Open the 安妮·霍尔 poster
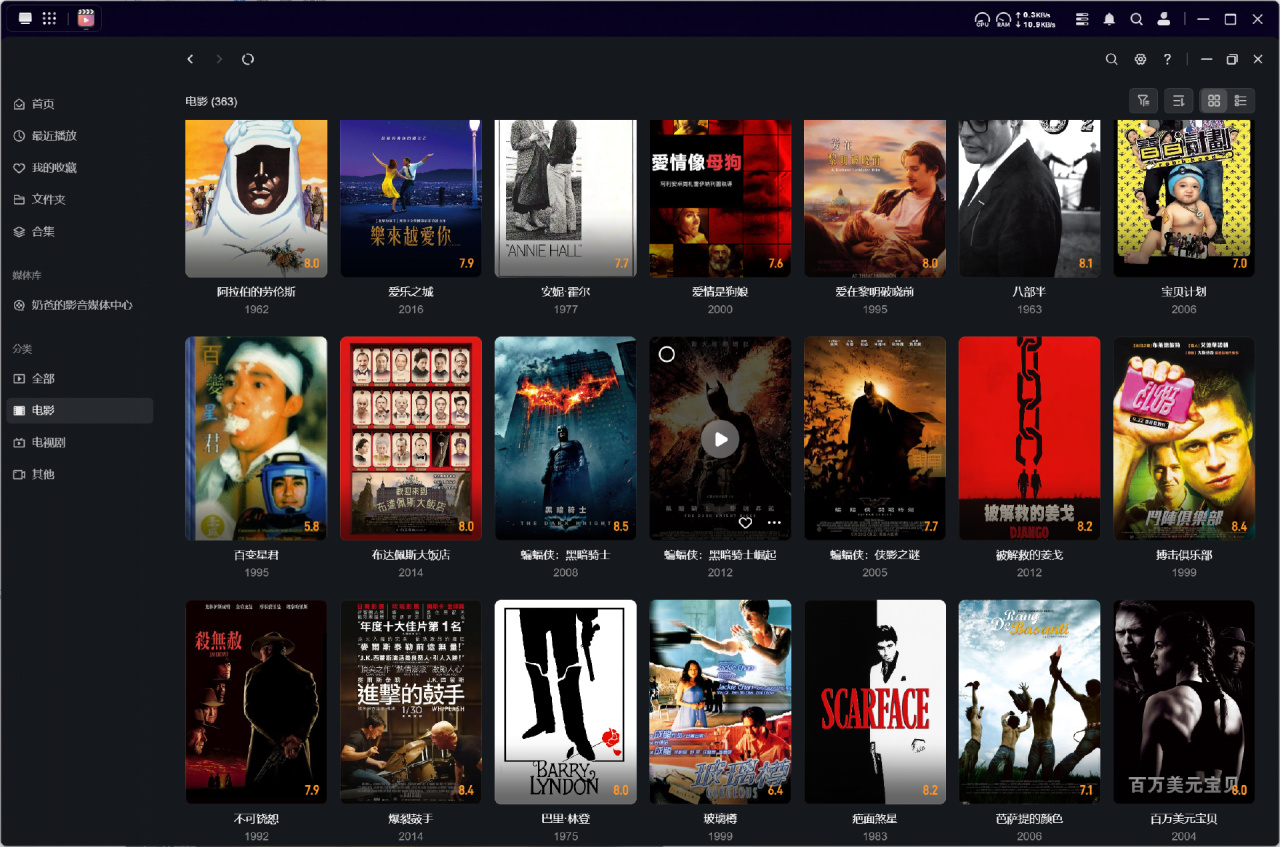 pos(566,198)
